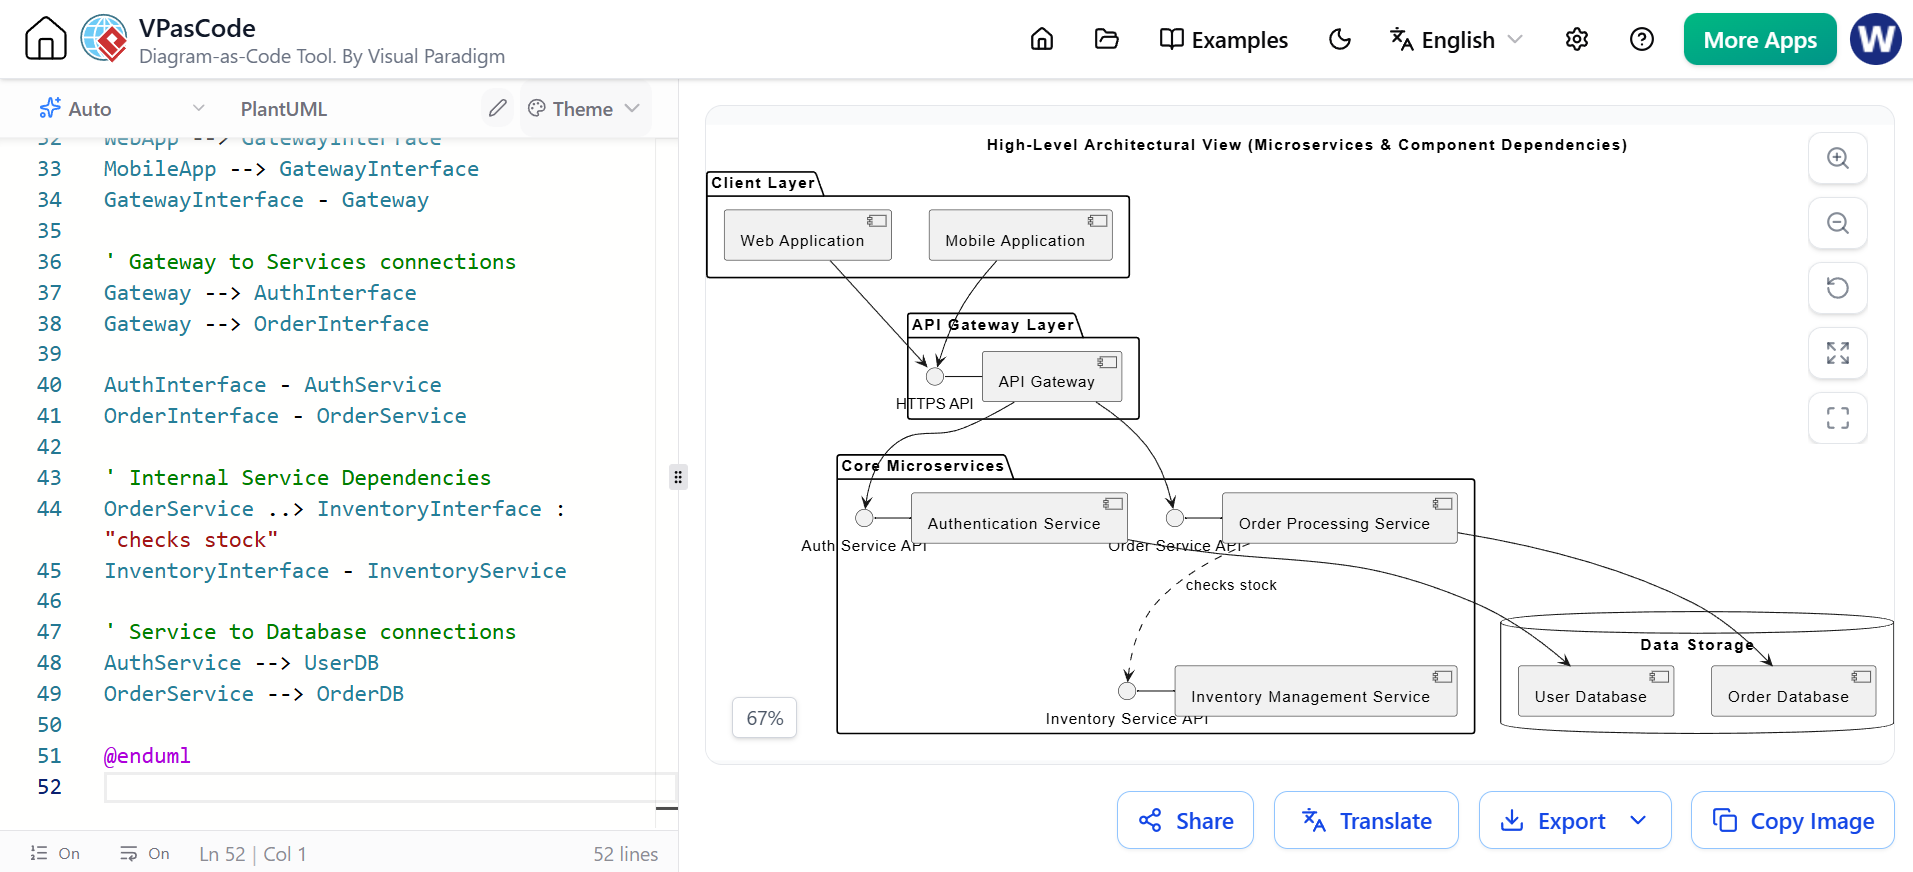Click the diagram title text
Viewport: 1913px width, 872px height.
pos(1306,145)
